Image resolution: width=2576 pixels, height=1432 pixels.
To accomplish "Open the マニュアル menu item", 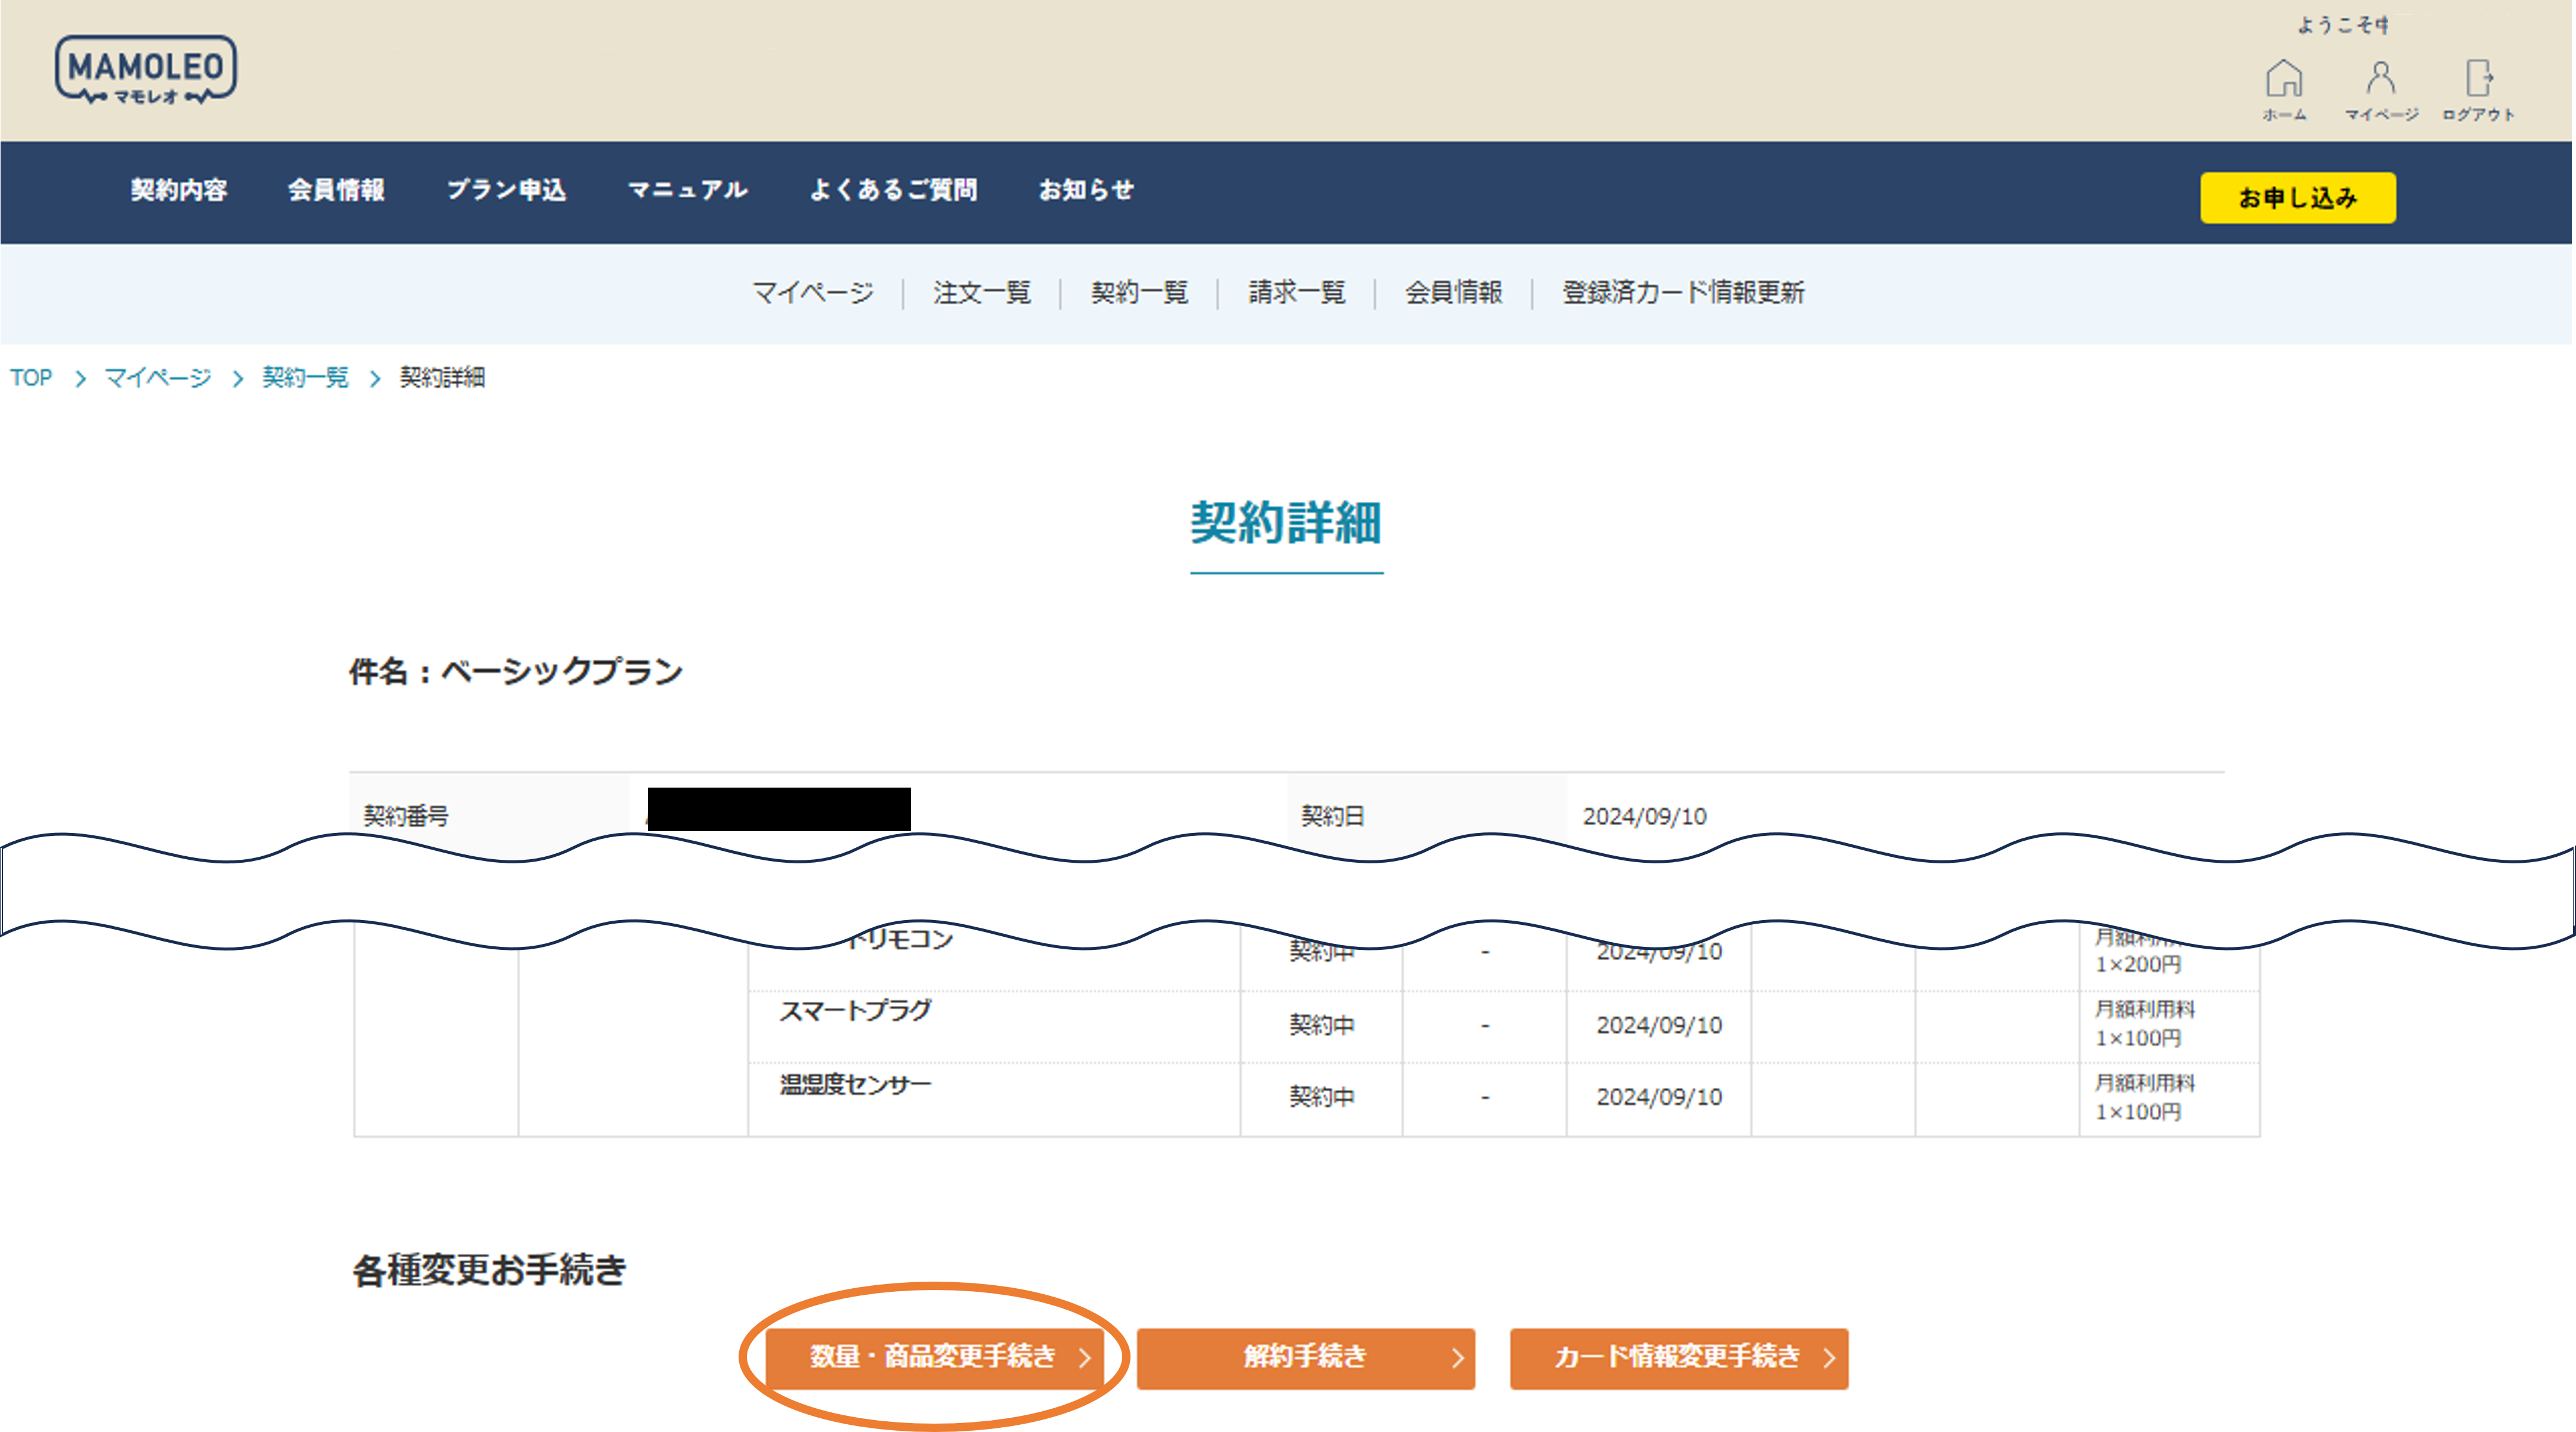I will point(688,190).
